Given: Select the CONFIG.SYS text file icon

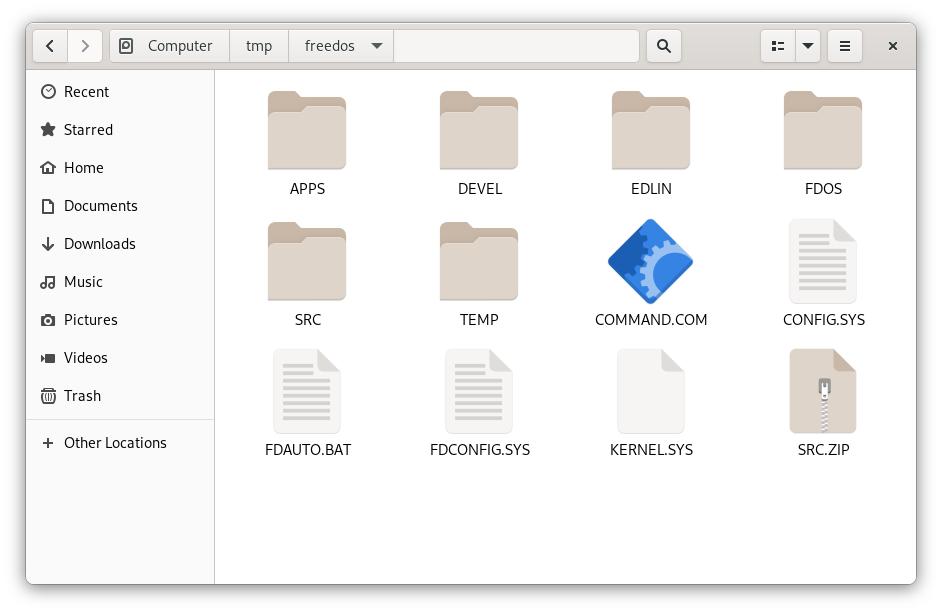Looking at the screenshot, I should coord(823,261).
